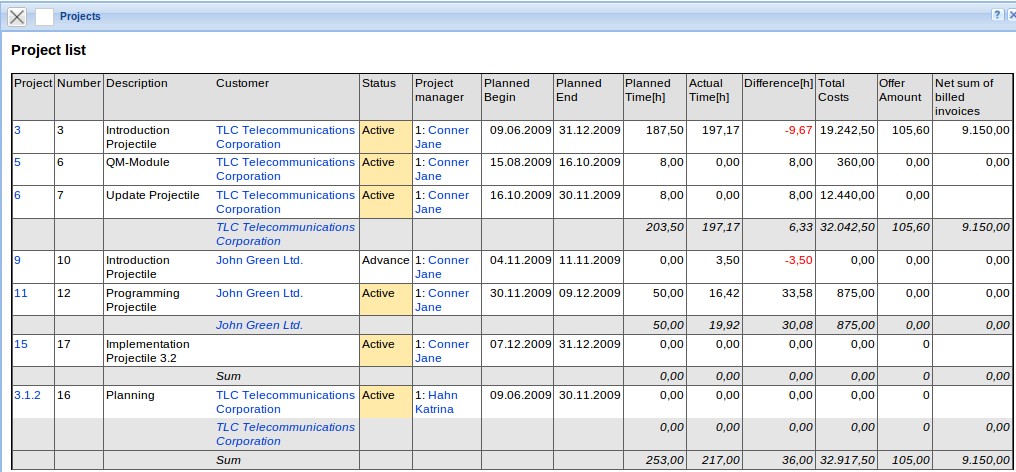The width and height of the screenshot is (1016, 472).
Task: Click the Status column header
Action: tap(378, 83)
